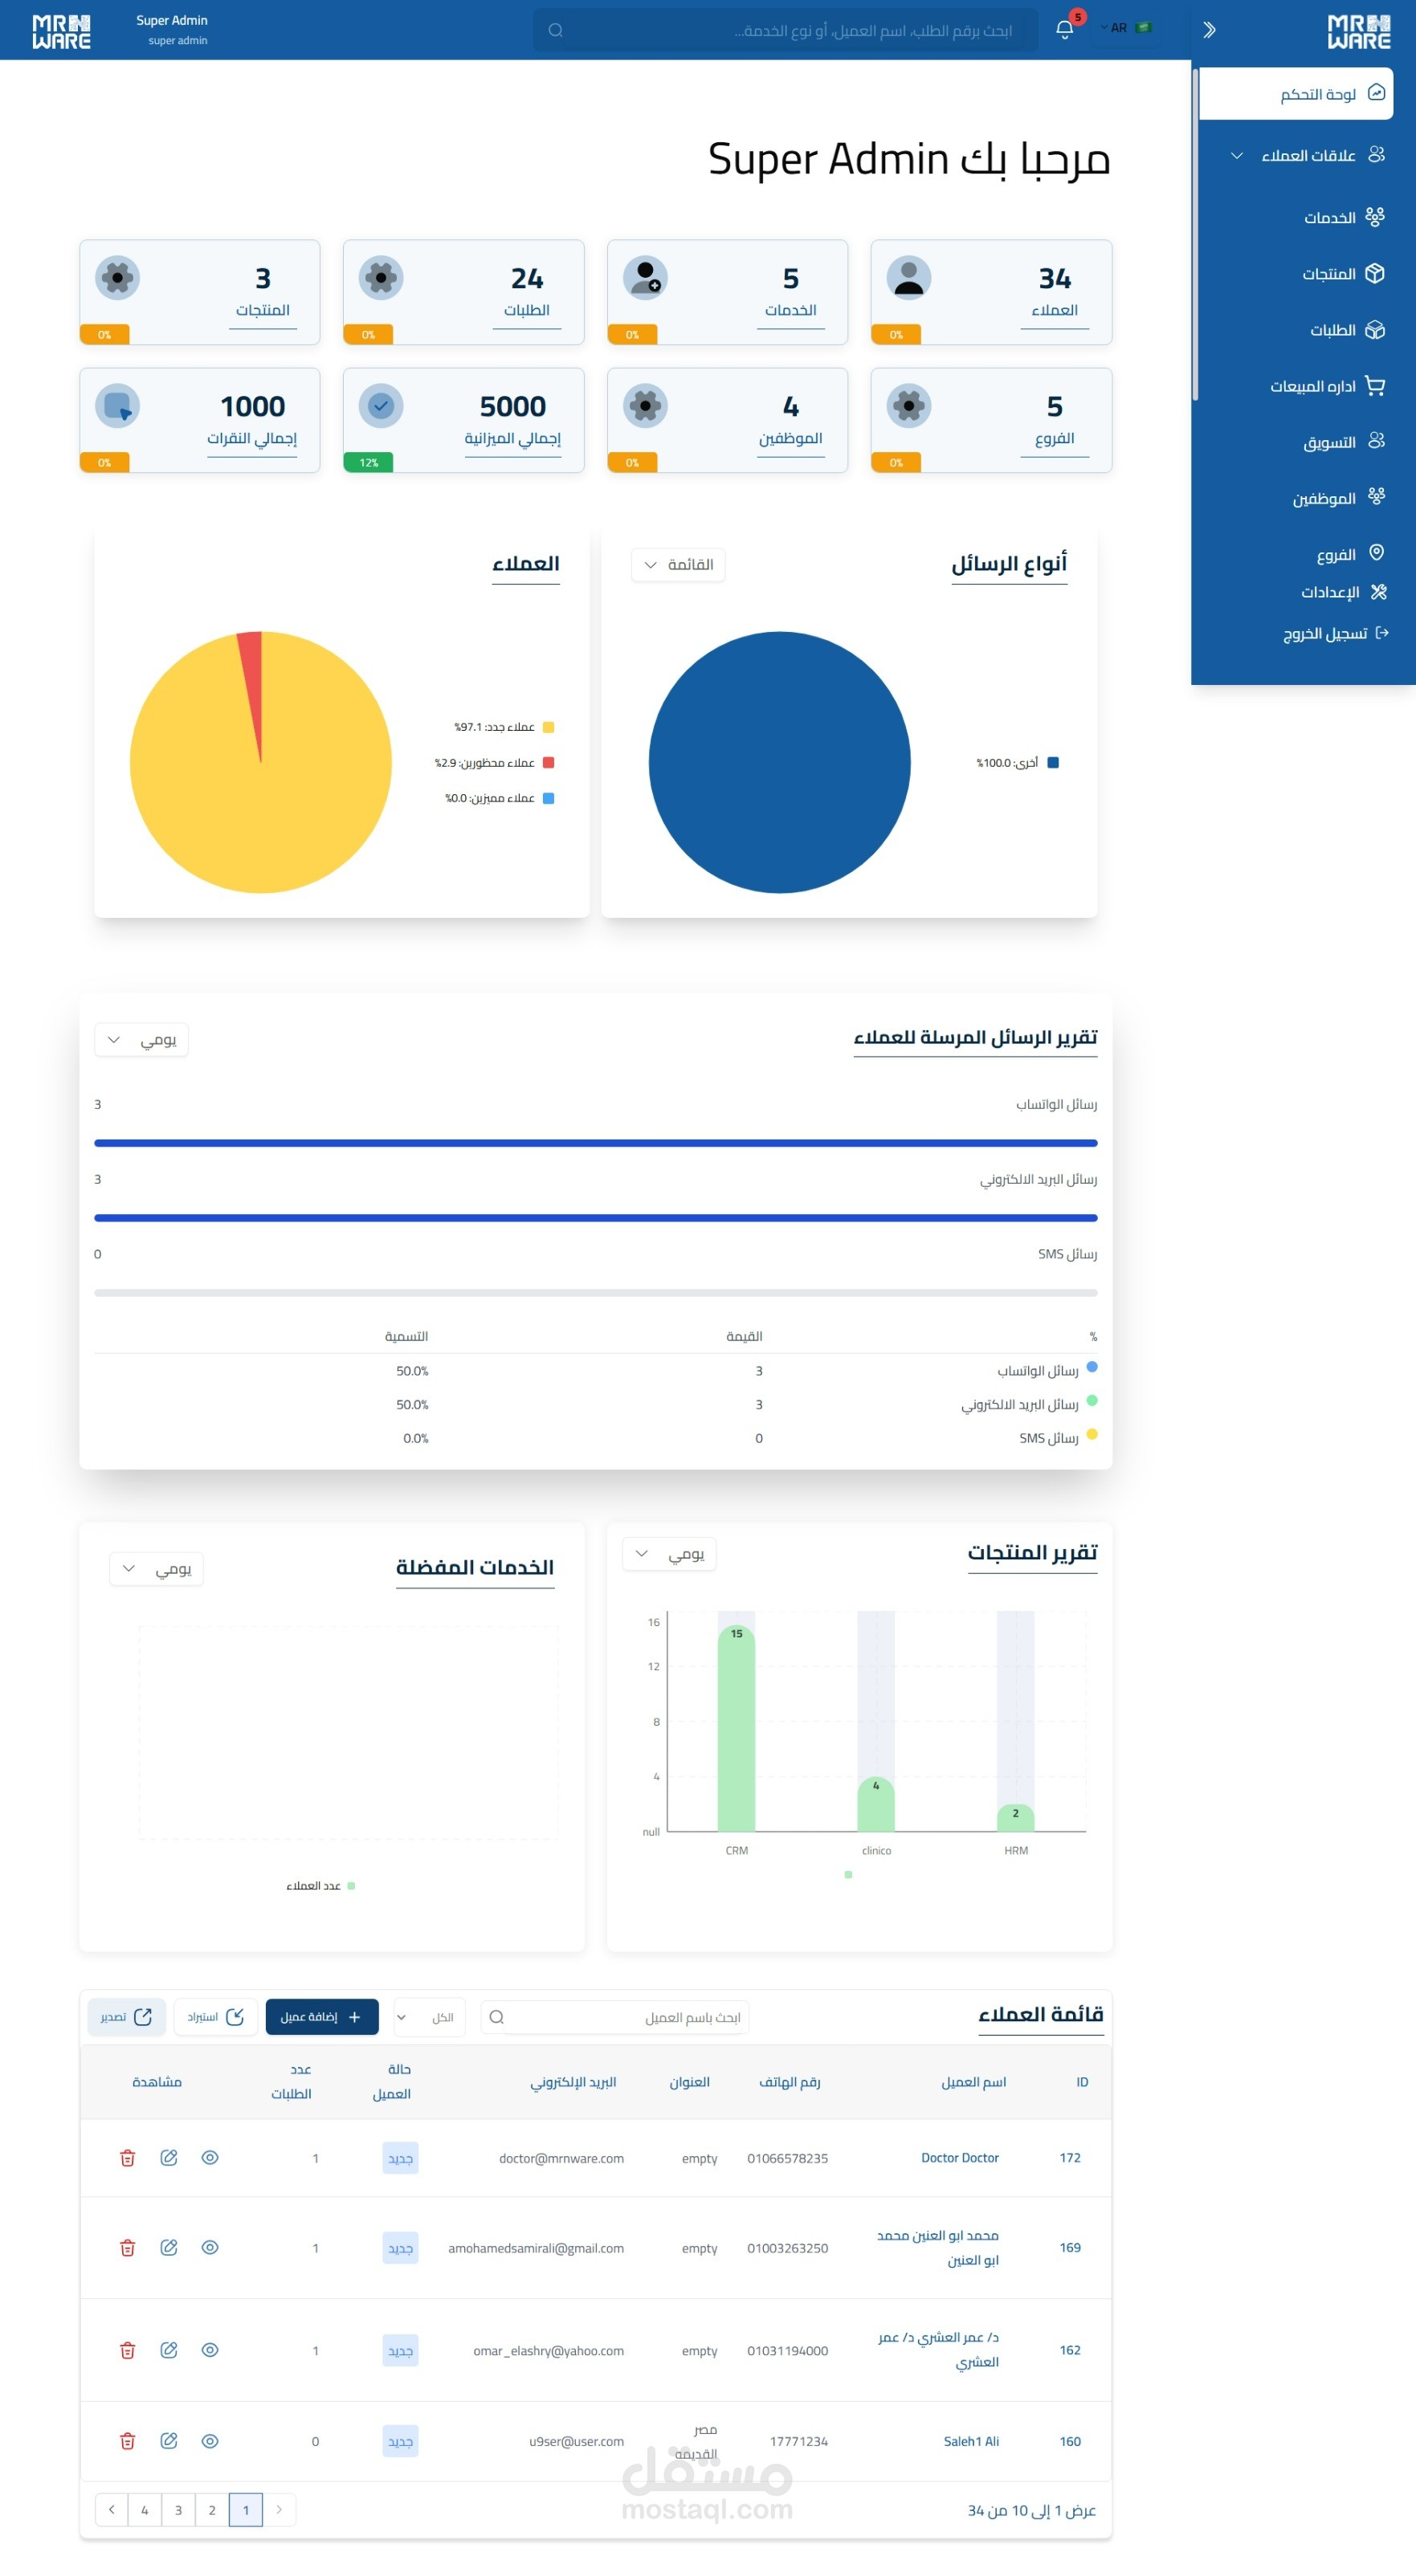Viewport: 1416px width, 2576px height.
Task: Edit customer 169 row
Action: click(169, 2248)
